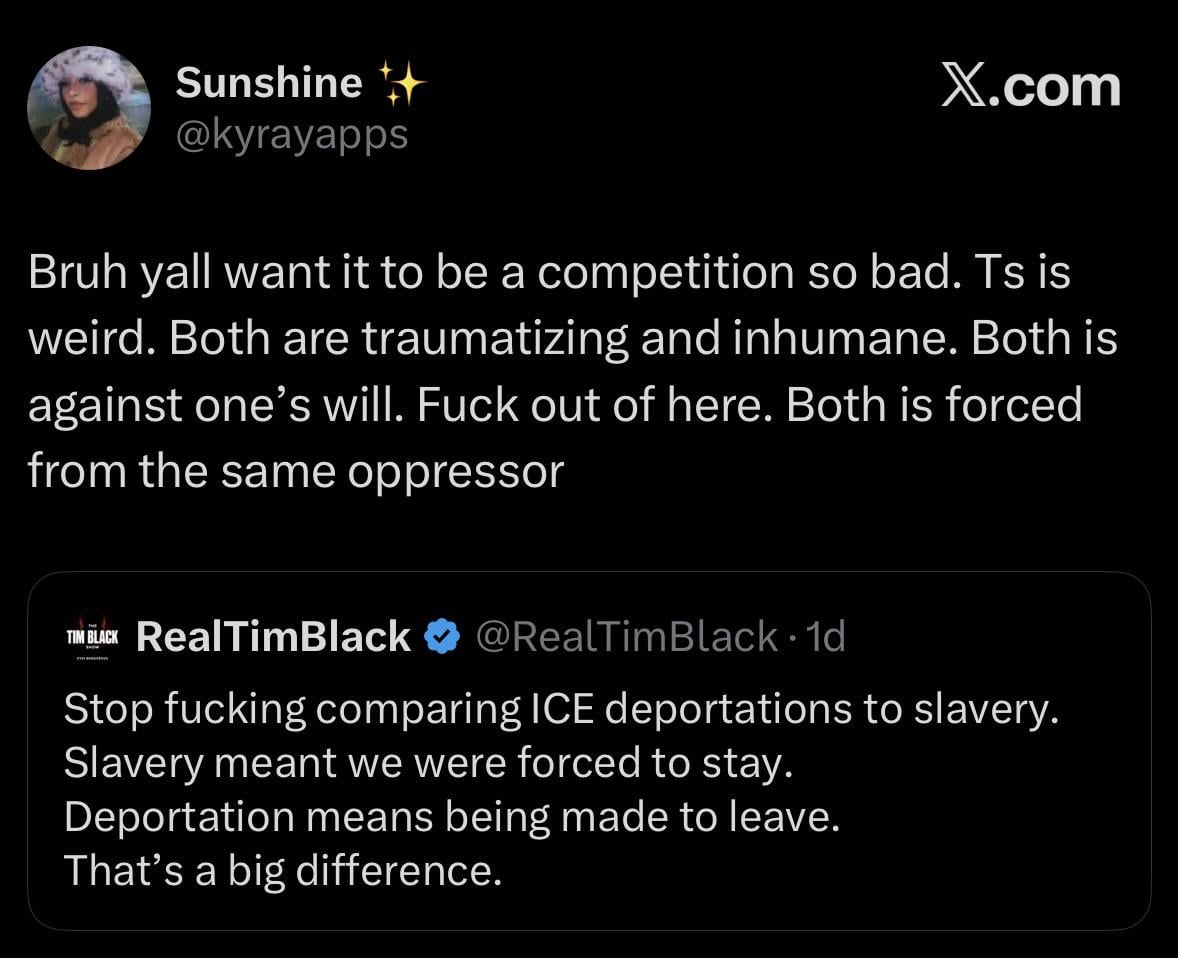Click the Tim Black Show avatar
The width and height of the screenshot is (1178, 958).
click(x=92, y=637)
